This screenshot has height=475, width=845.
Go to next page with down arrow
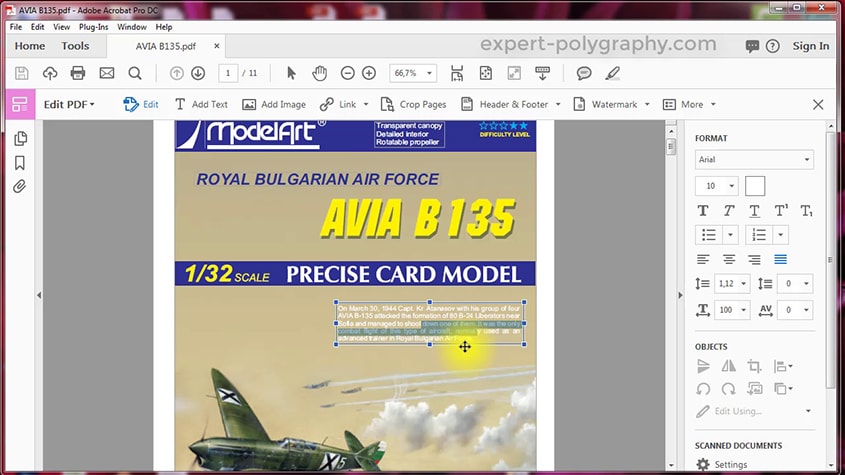click(198, 73)
